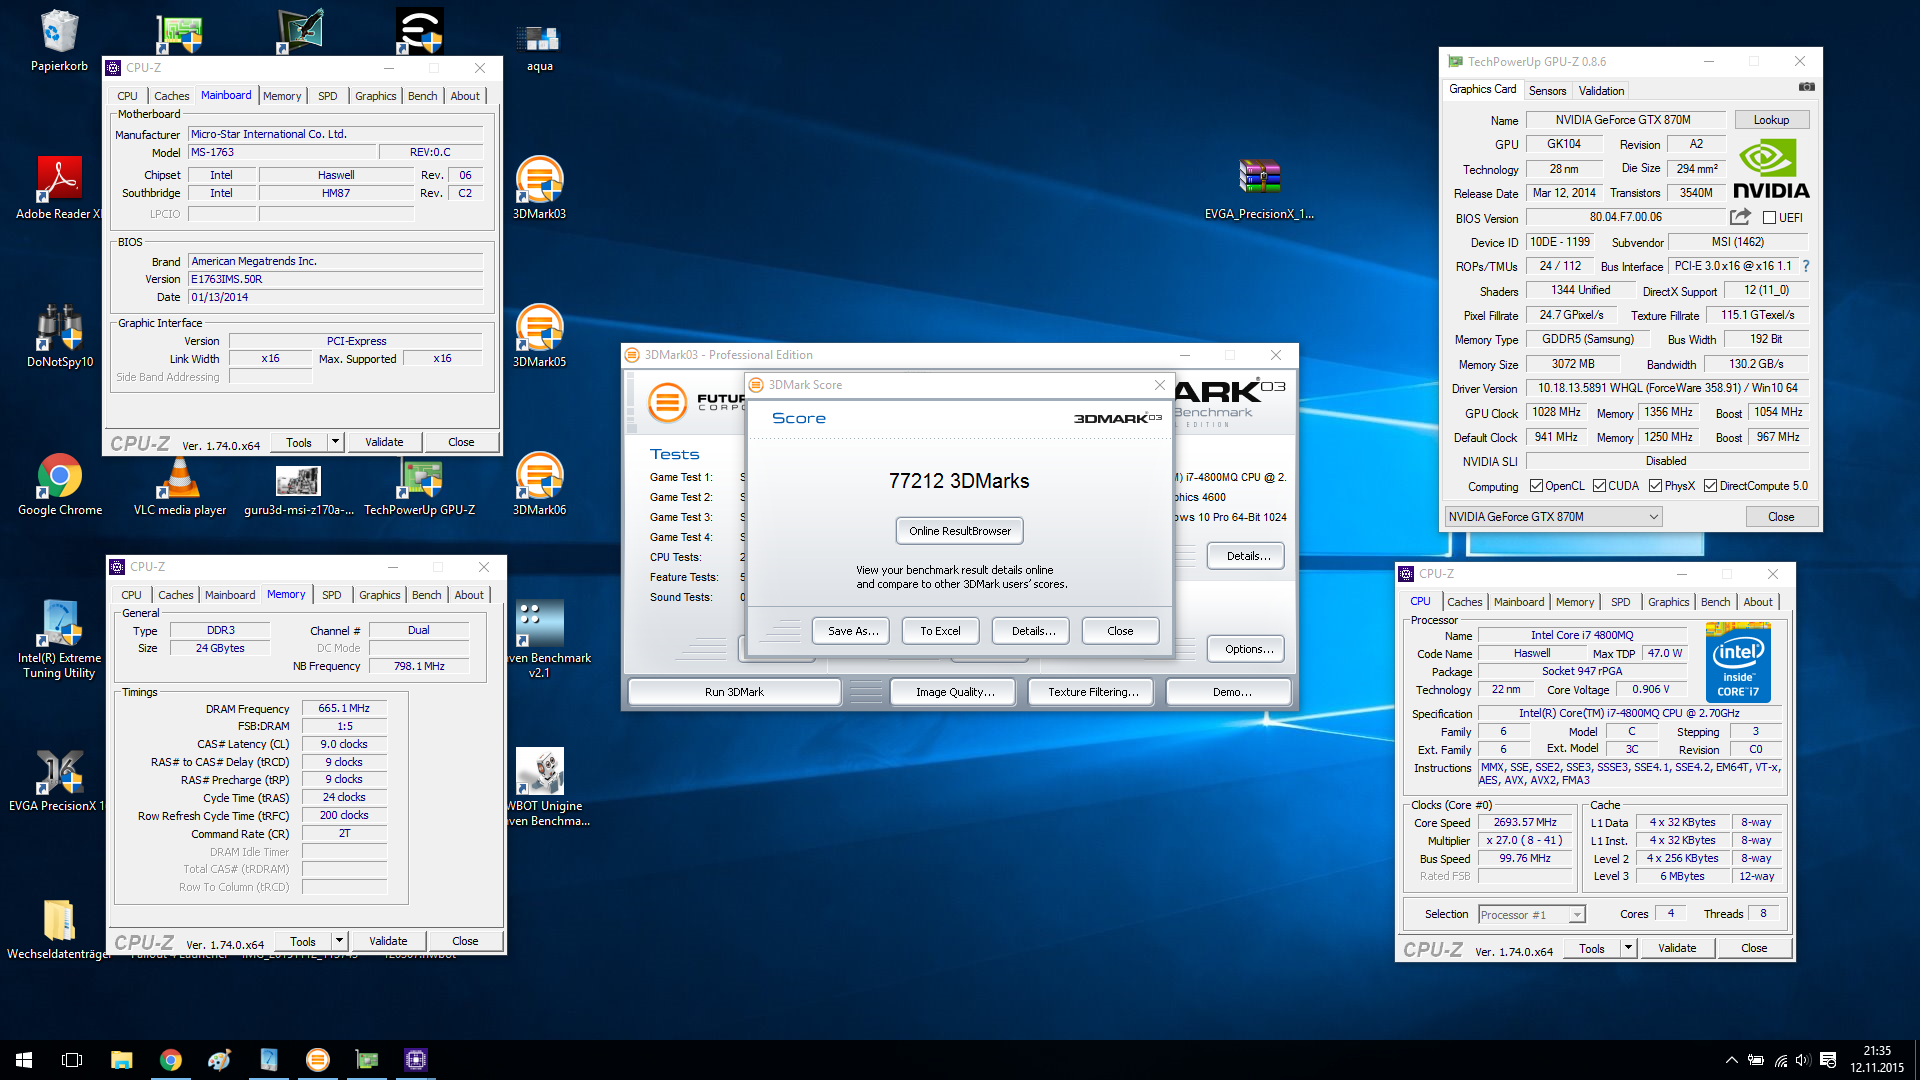The height and width of the screenshot is (1080, 1920).
Task: Click the Online ResultBrowser button
Action: pyautogui.click(x=959, y=531)
